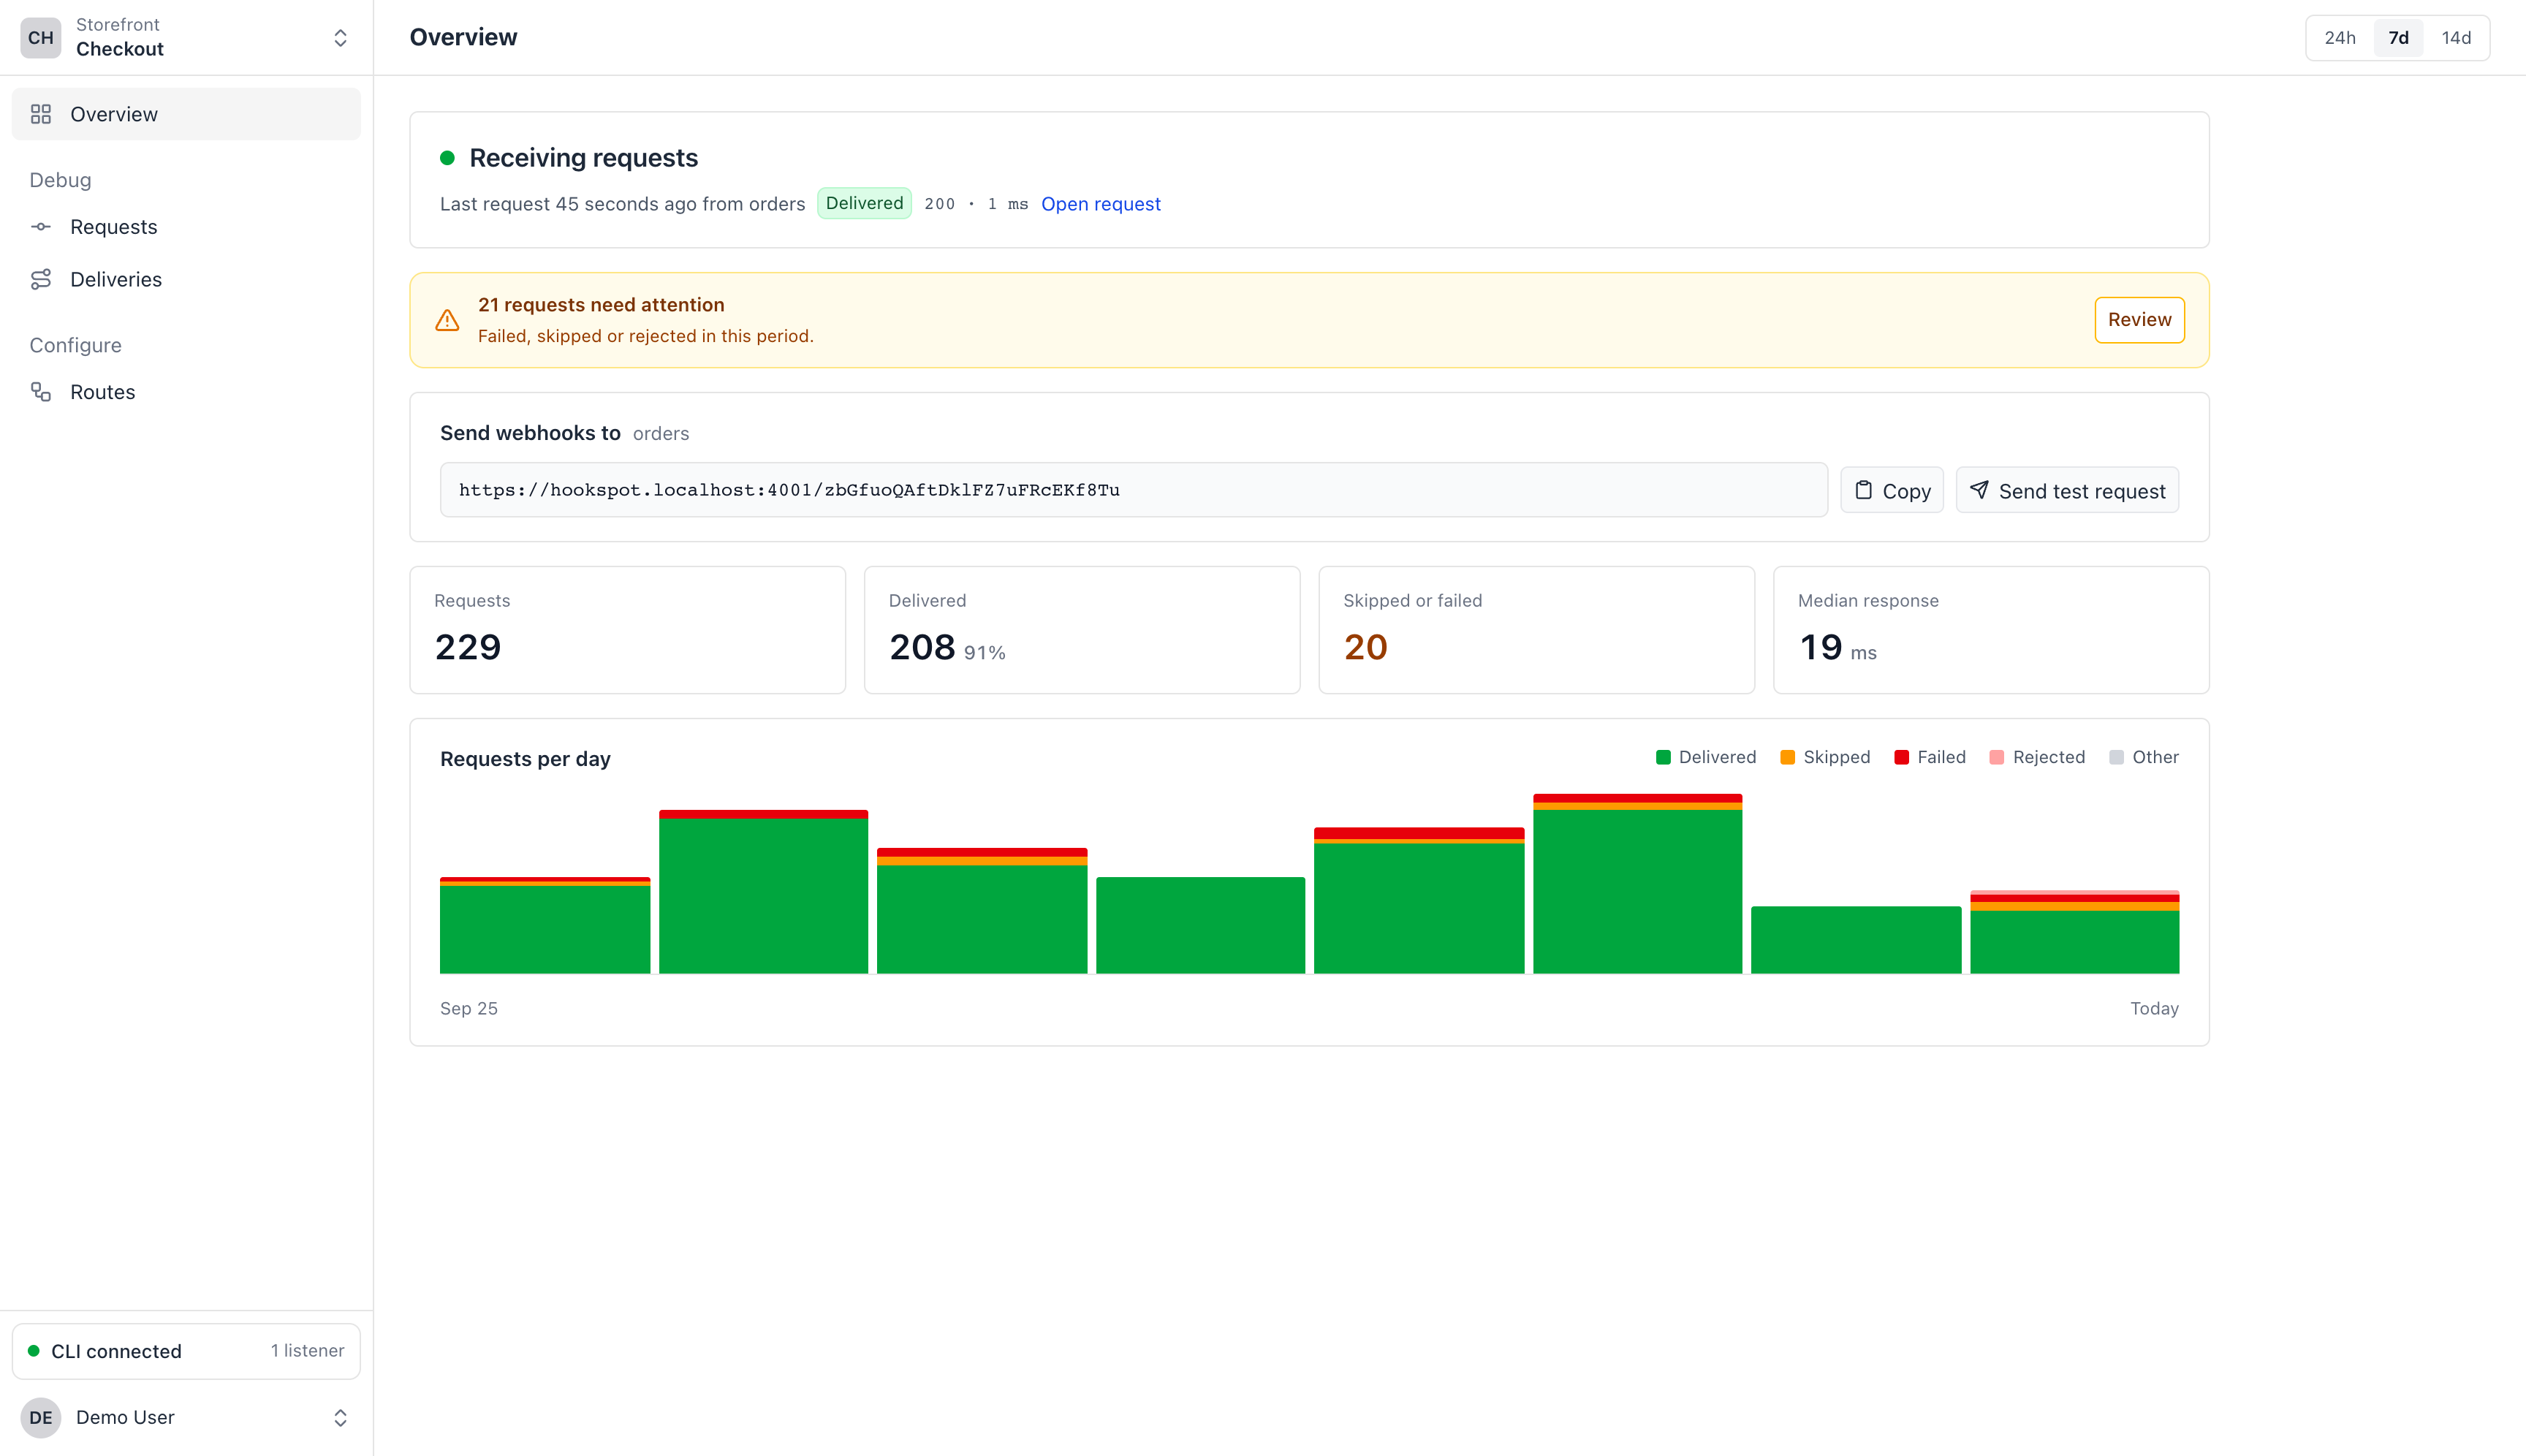Viewport: 2526px width, 1456px height.
Task: Click the Copy button for the webhook URL
Action: coord(1892,490)
